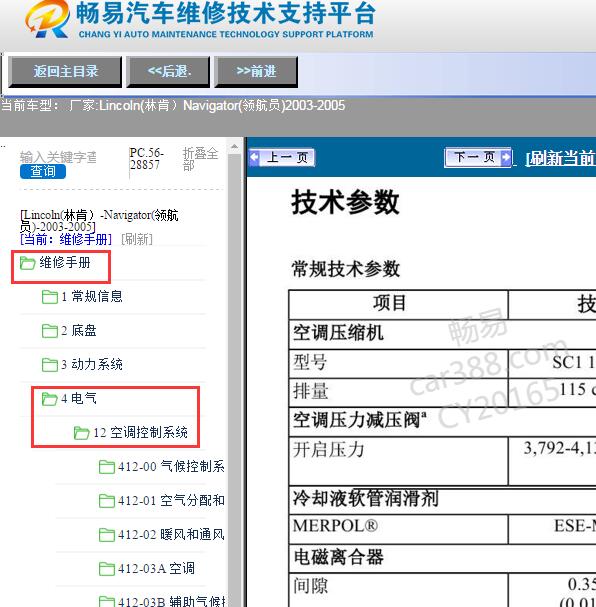The width and height of the screenshot is (596, 607).
Task: Go to next page with 下一页
Action: [x=478, y=157]
